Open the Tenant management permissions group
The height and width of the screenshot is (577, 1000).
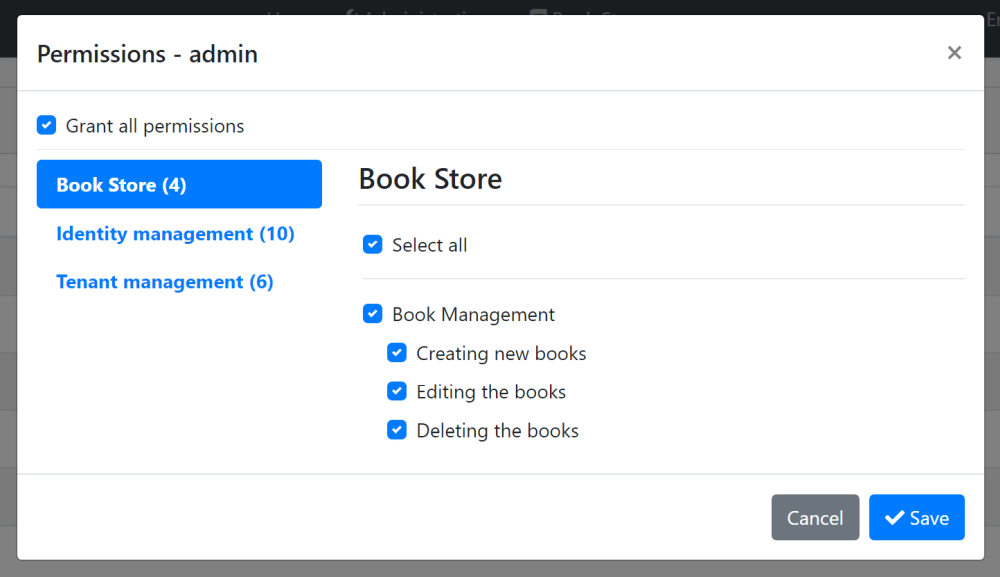165,281
